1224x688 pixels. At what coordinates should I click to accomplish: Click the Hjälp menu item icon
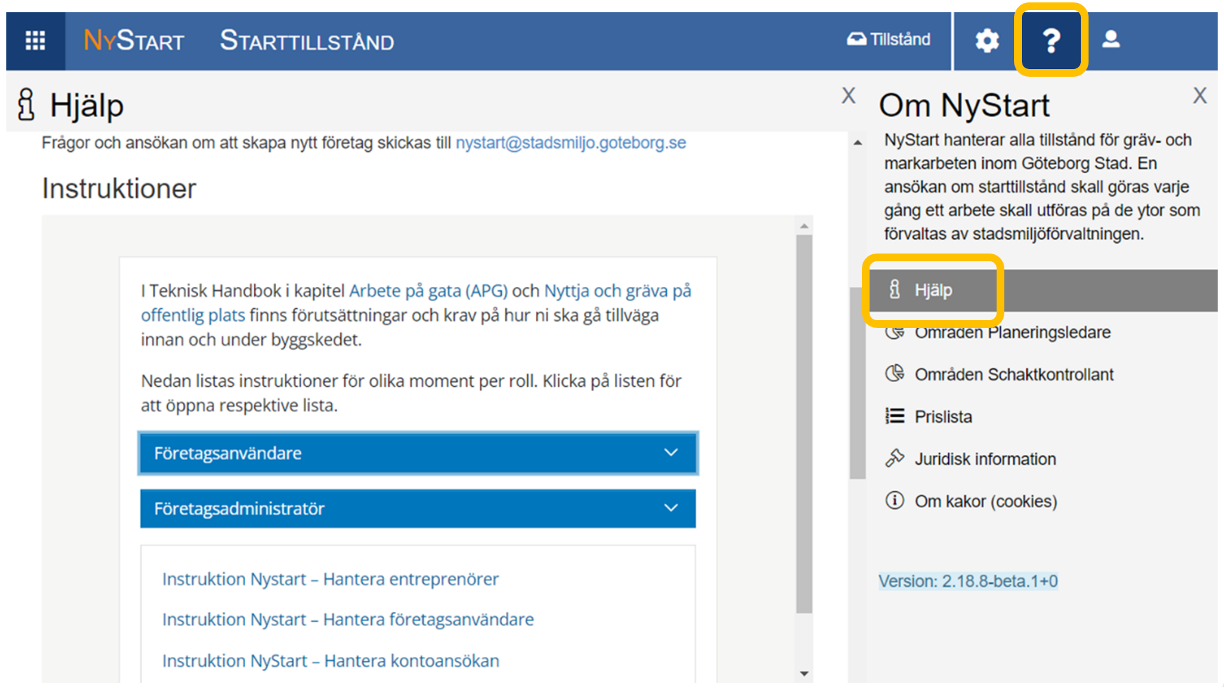coord(895,291)
